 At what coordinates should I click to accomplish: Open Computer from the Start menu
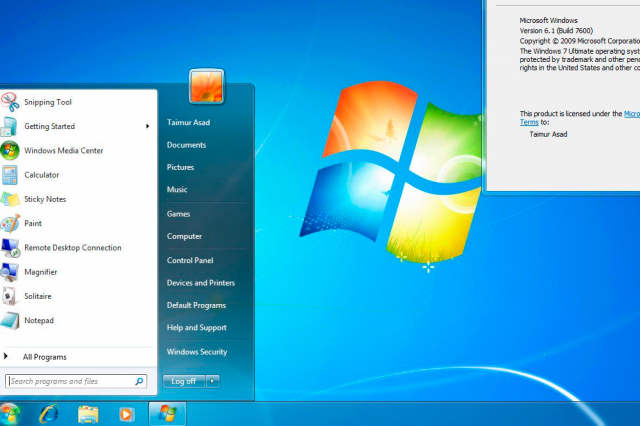(x=184, y=236)
